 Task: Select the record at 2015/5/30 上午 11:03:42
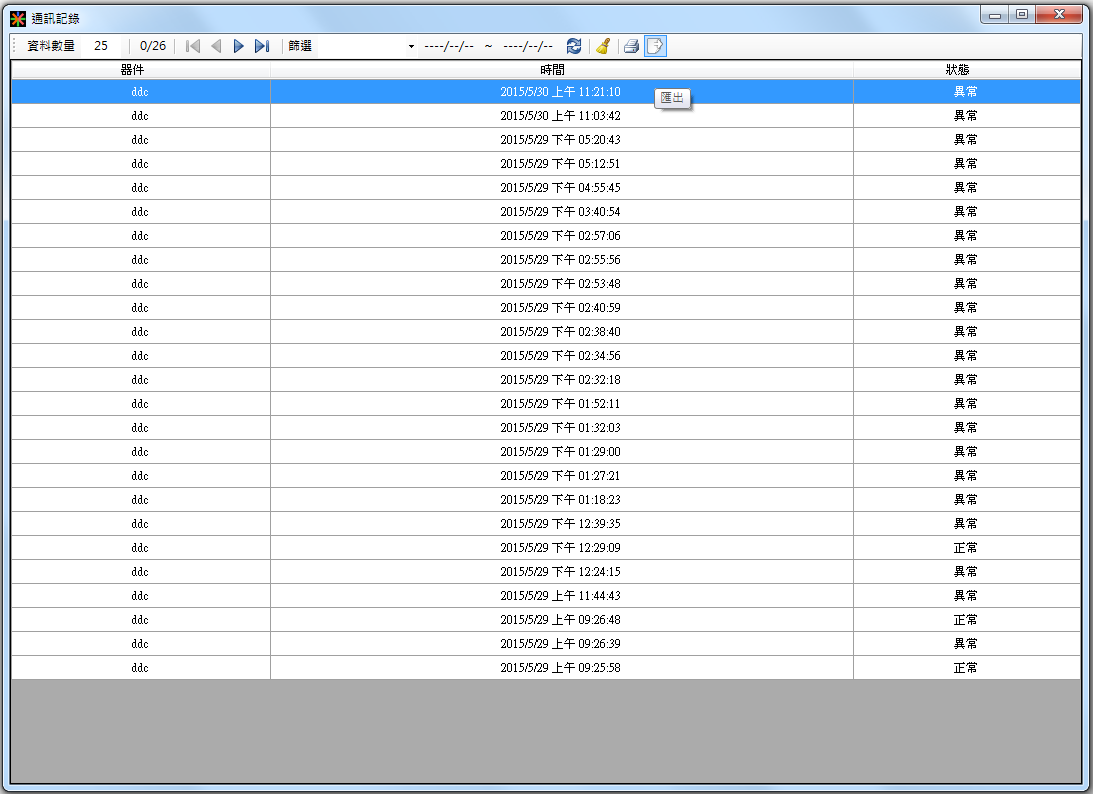pyautogui.click(x=560, y=116)
